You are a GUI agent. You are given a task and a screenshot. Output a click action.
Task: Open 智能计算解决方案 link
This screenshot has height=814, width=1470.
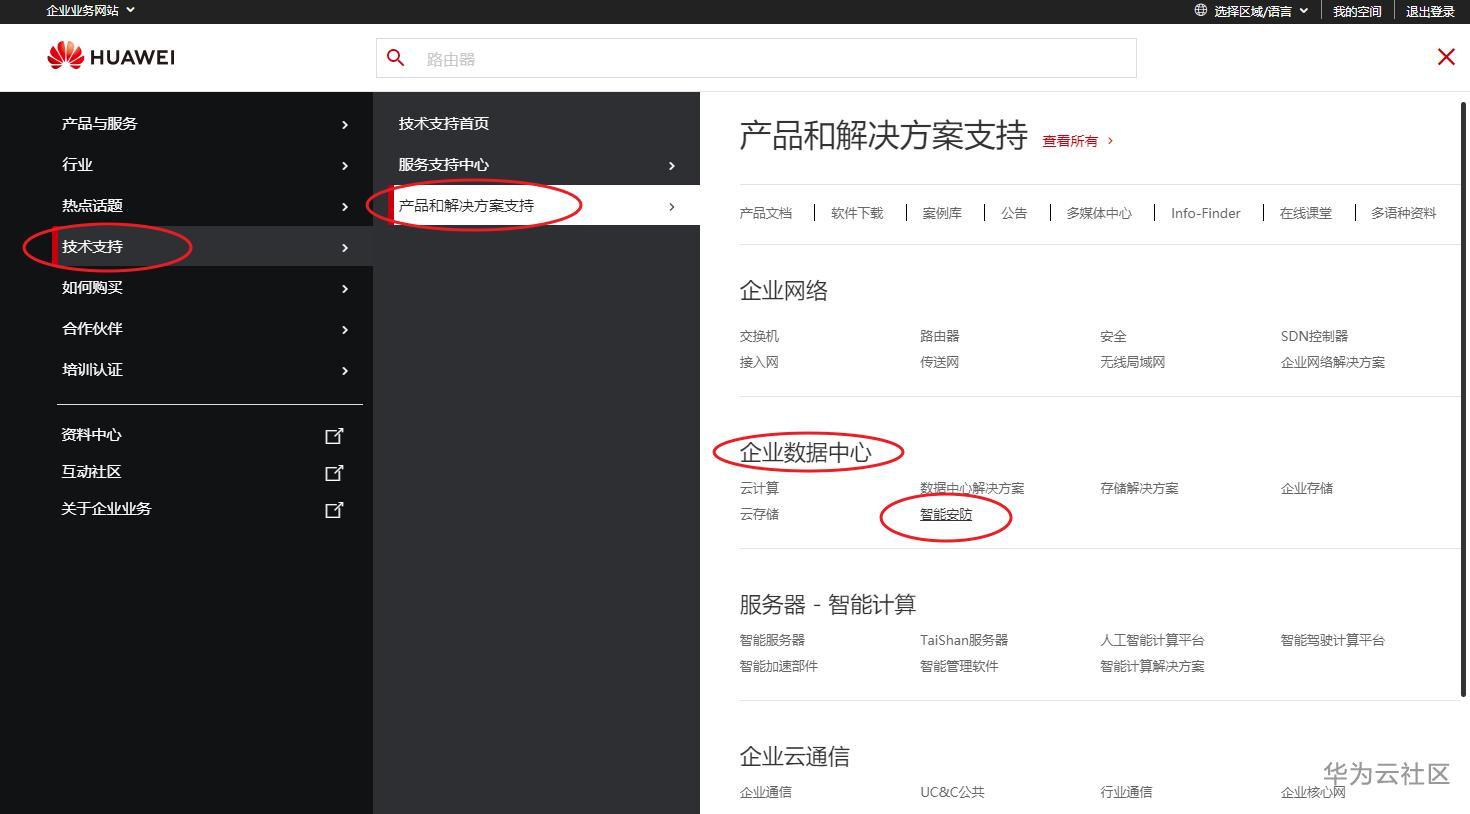click(x=1152, y=666)
